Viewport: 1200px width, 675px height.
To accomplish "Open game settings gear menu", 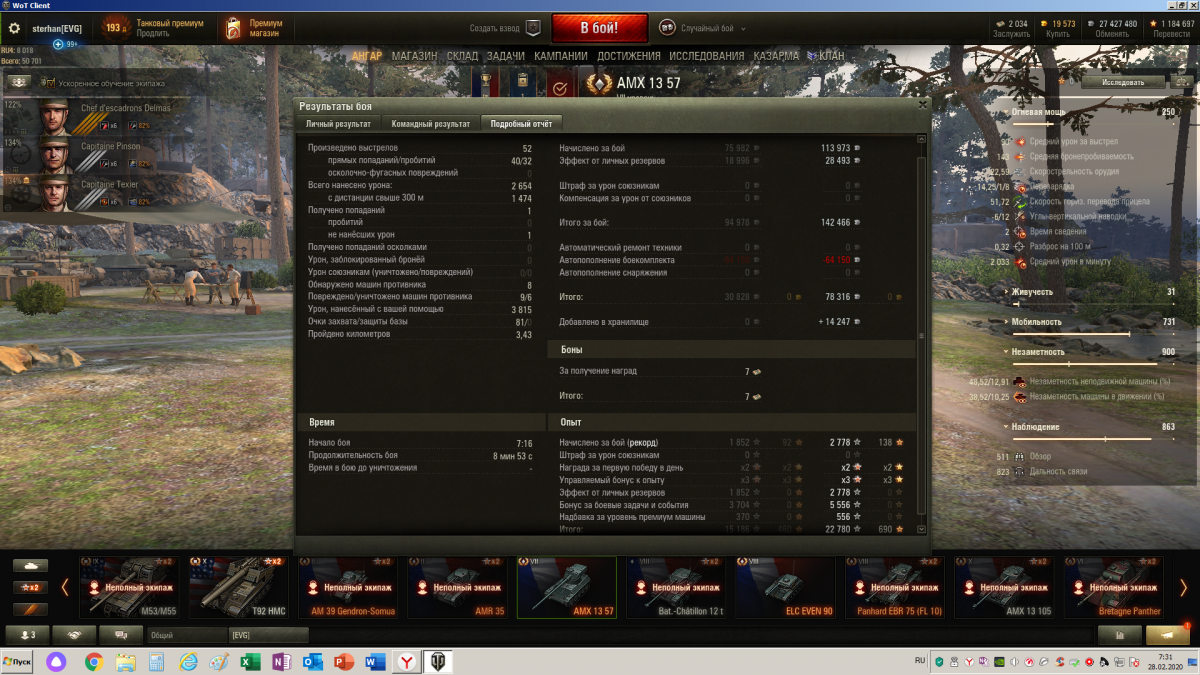I will [14, 28].
